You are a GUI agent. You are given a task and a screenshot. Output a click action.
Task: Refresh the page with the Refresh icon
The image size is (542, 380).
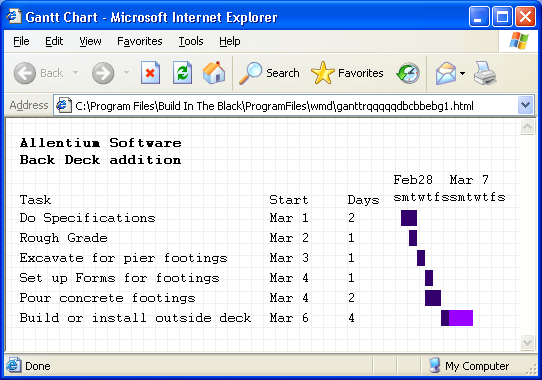pos(183,73)
